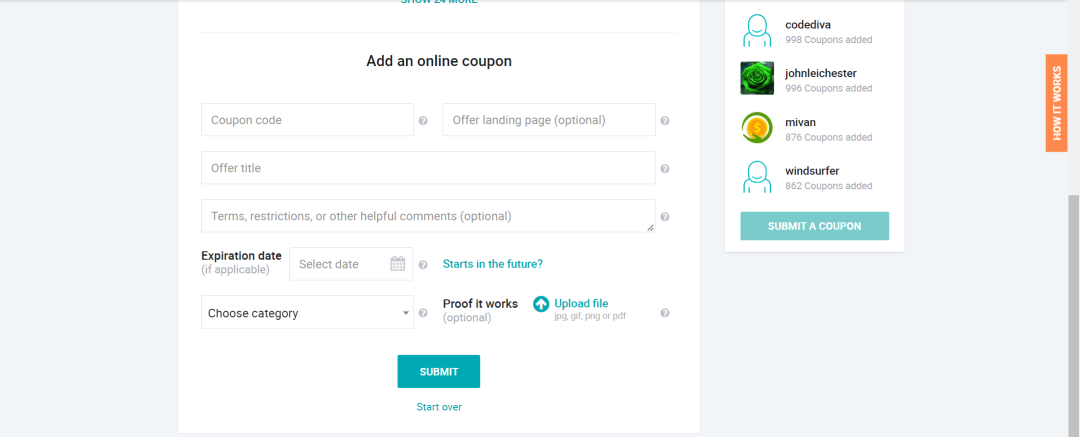Click the SUBMIT A COUPON button

[815, 226]
